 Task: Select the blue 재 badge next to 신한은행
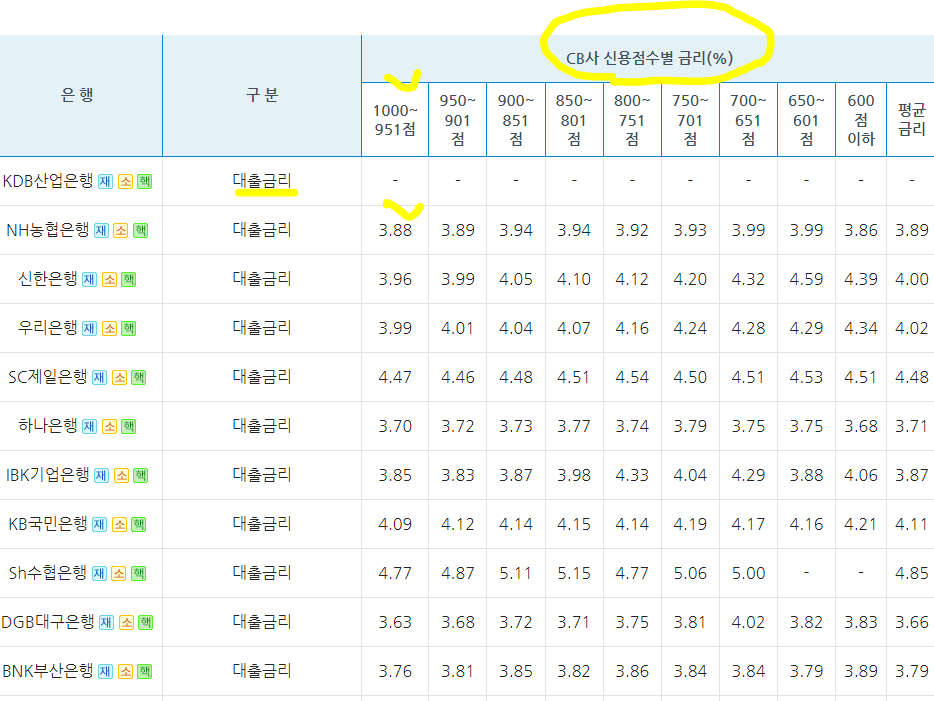coord(89,279)
